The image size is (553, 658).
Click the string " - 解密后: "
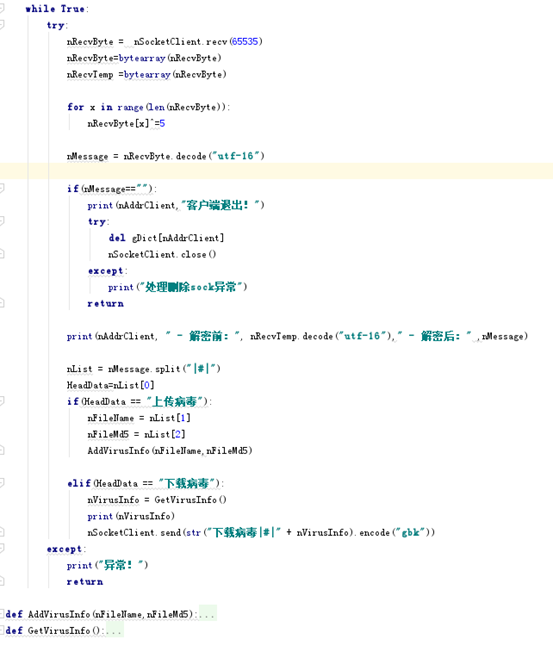coord(434,336)
